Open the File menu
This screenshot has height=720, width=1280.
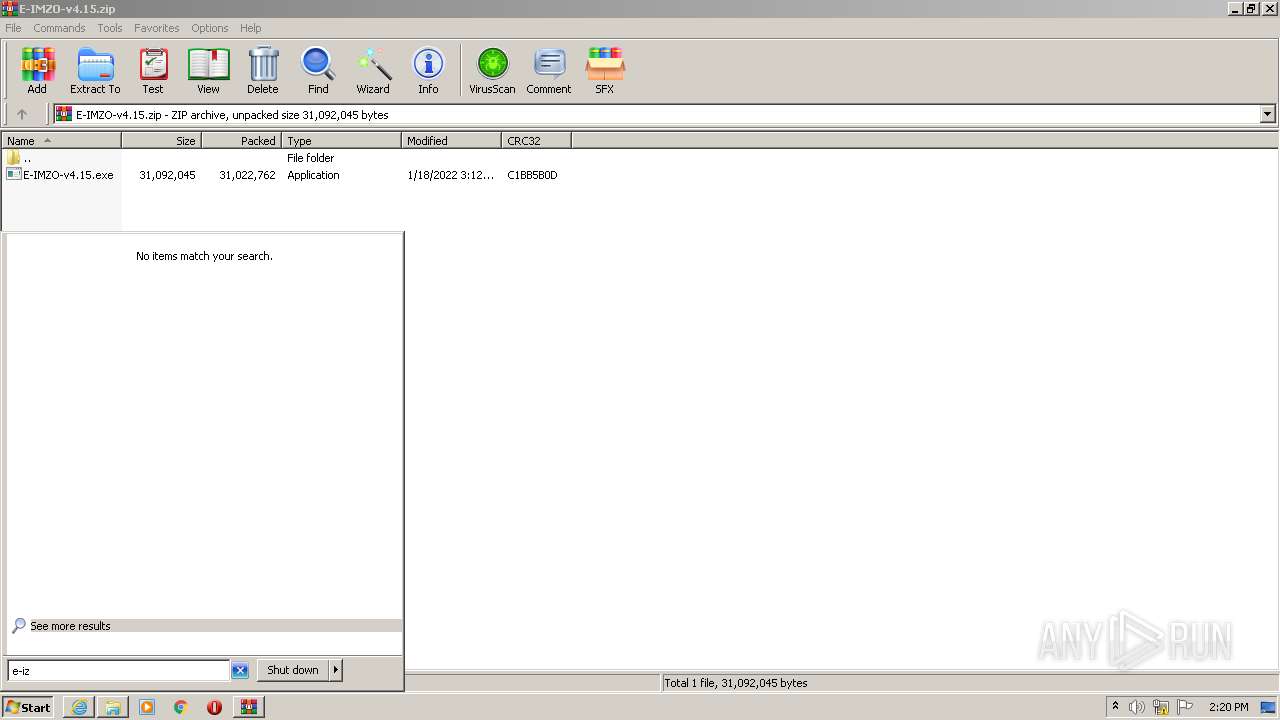point(13,28)
